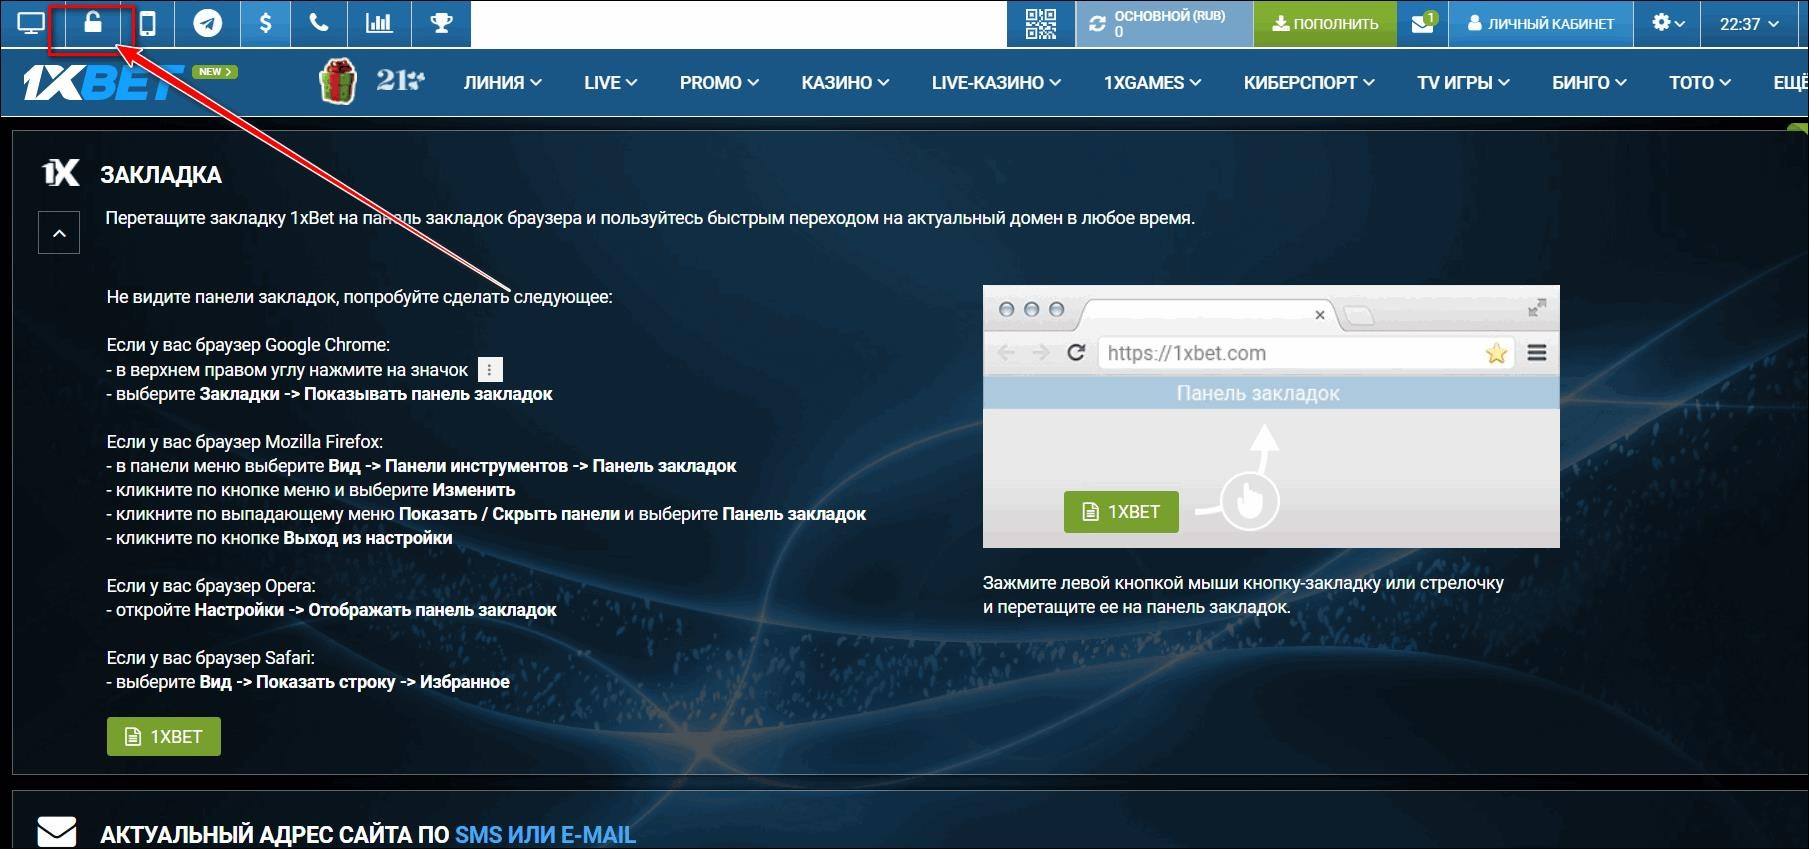Open the messages envelope icon
This screenshot has width=1809, height=849.
click(x=1423, y=23)
